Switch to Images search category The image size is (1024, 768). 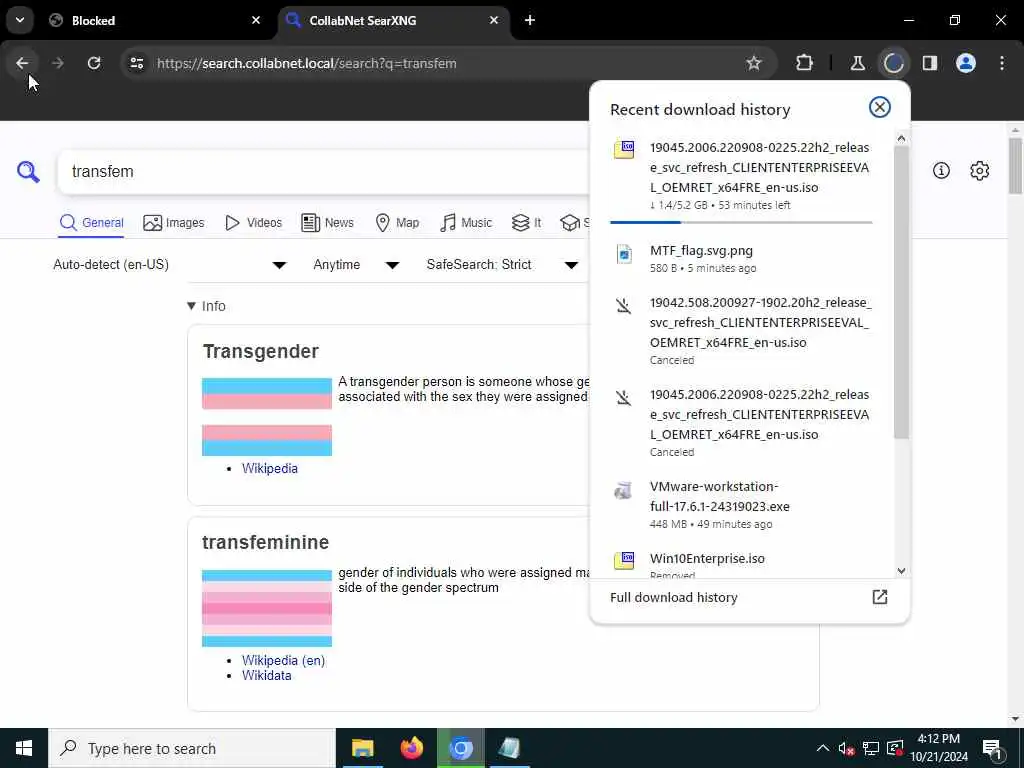[x=174, y=223]
